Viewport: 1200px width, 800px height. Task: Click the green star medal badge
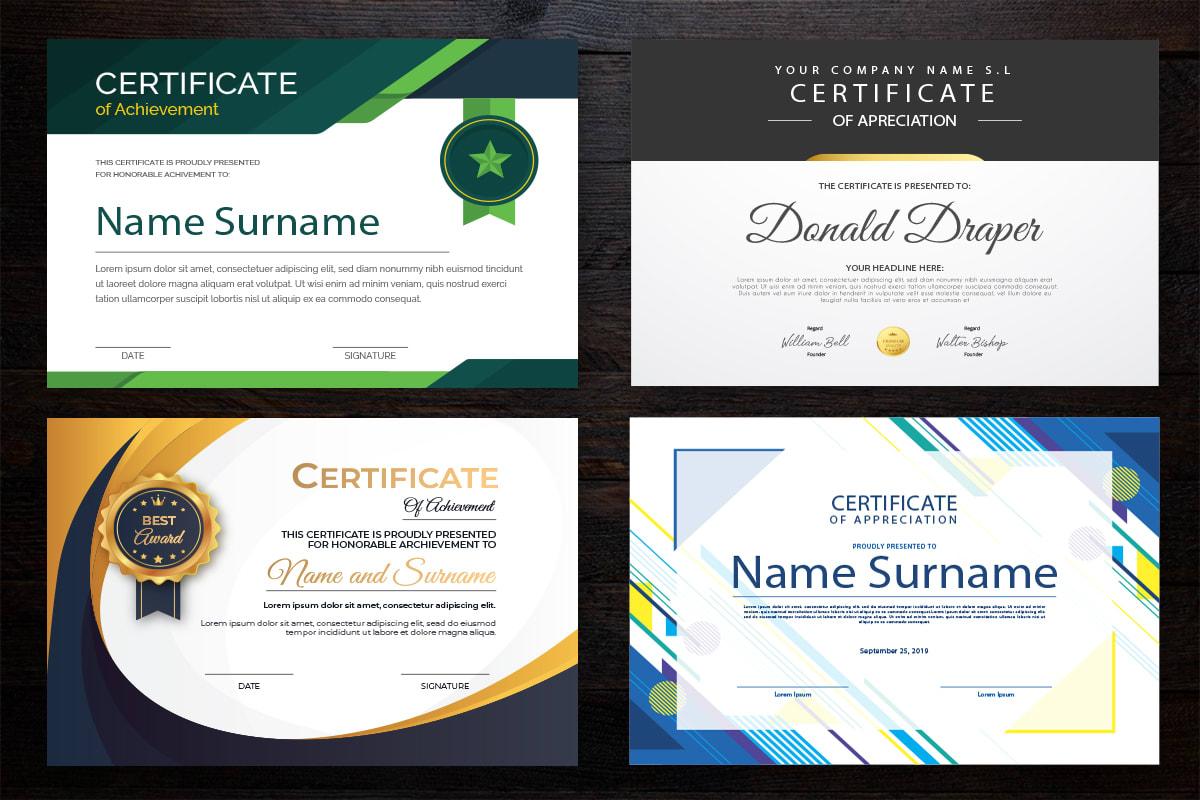tap(489, 156)
